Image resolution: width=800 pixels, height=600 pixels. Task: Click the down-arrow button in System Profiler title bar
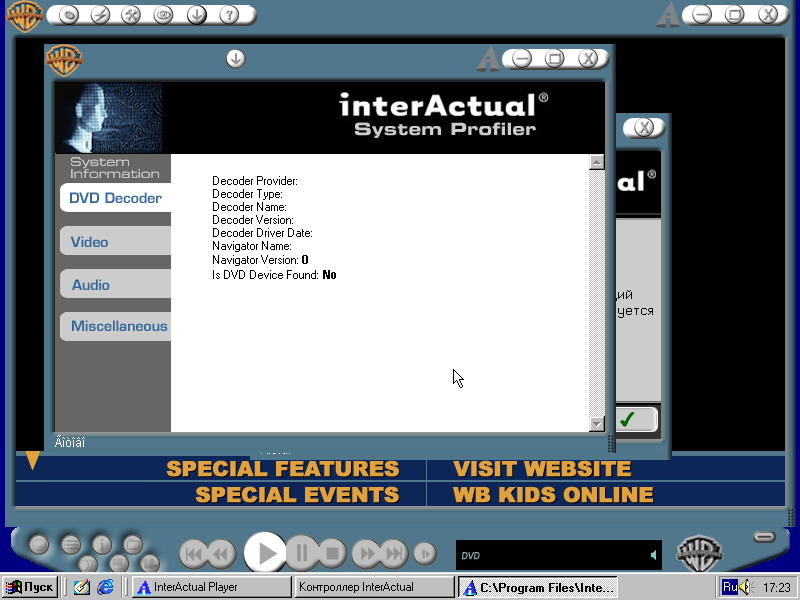pyautogui.click(x=235, y=59)
